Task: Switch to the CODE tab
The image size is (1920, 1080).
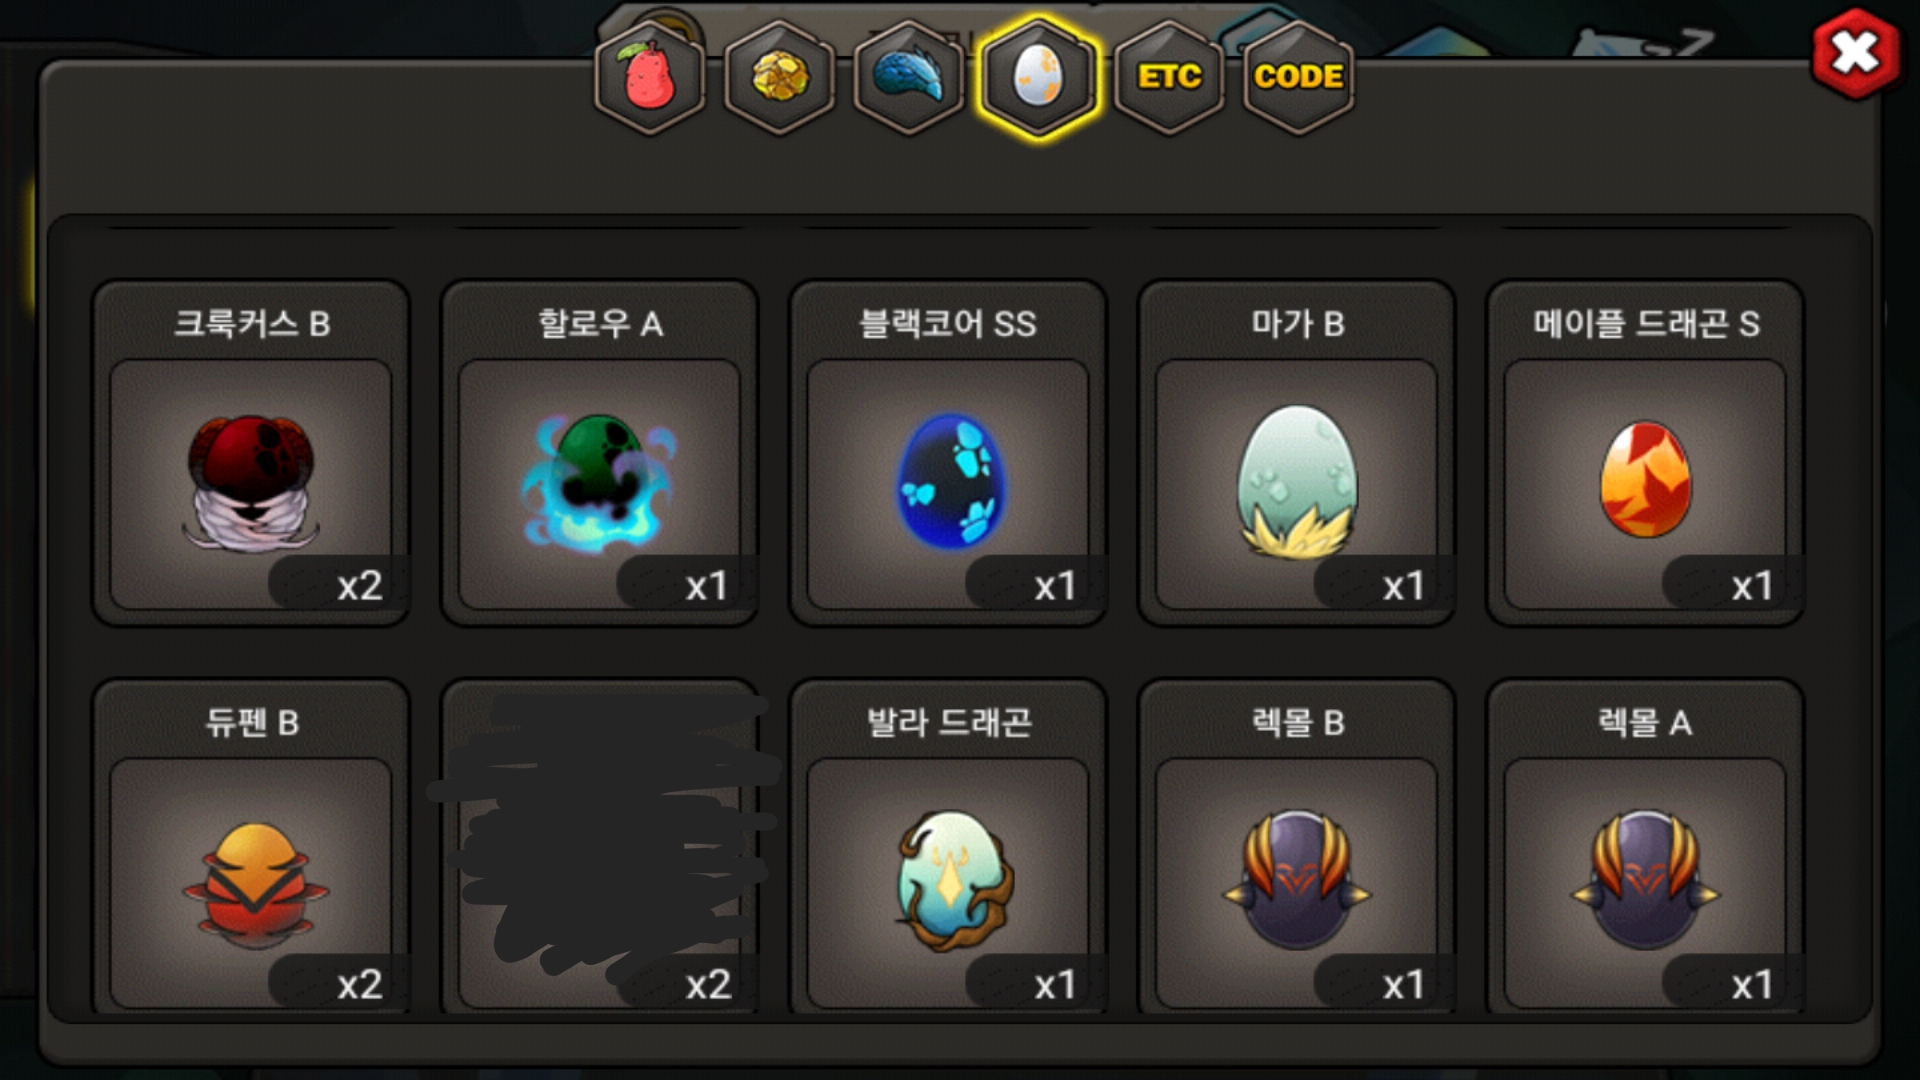Action: [1298, 77]
